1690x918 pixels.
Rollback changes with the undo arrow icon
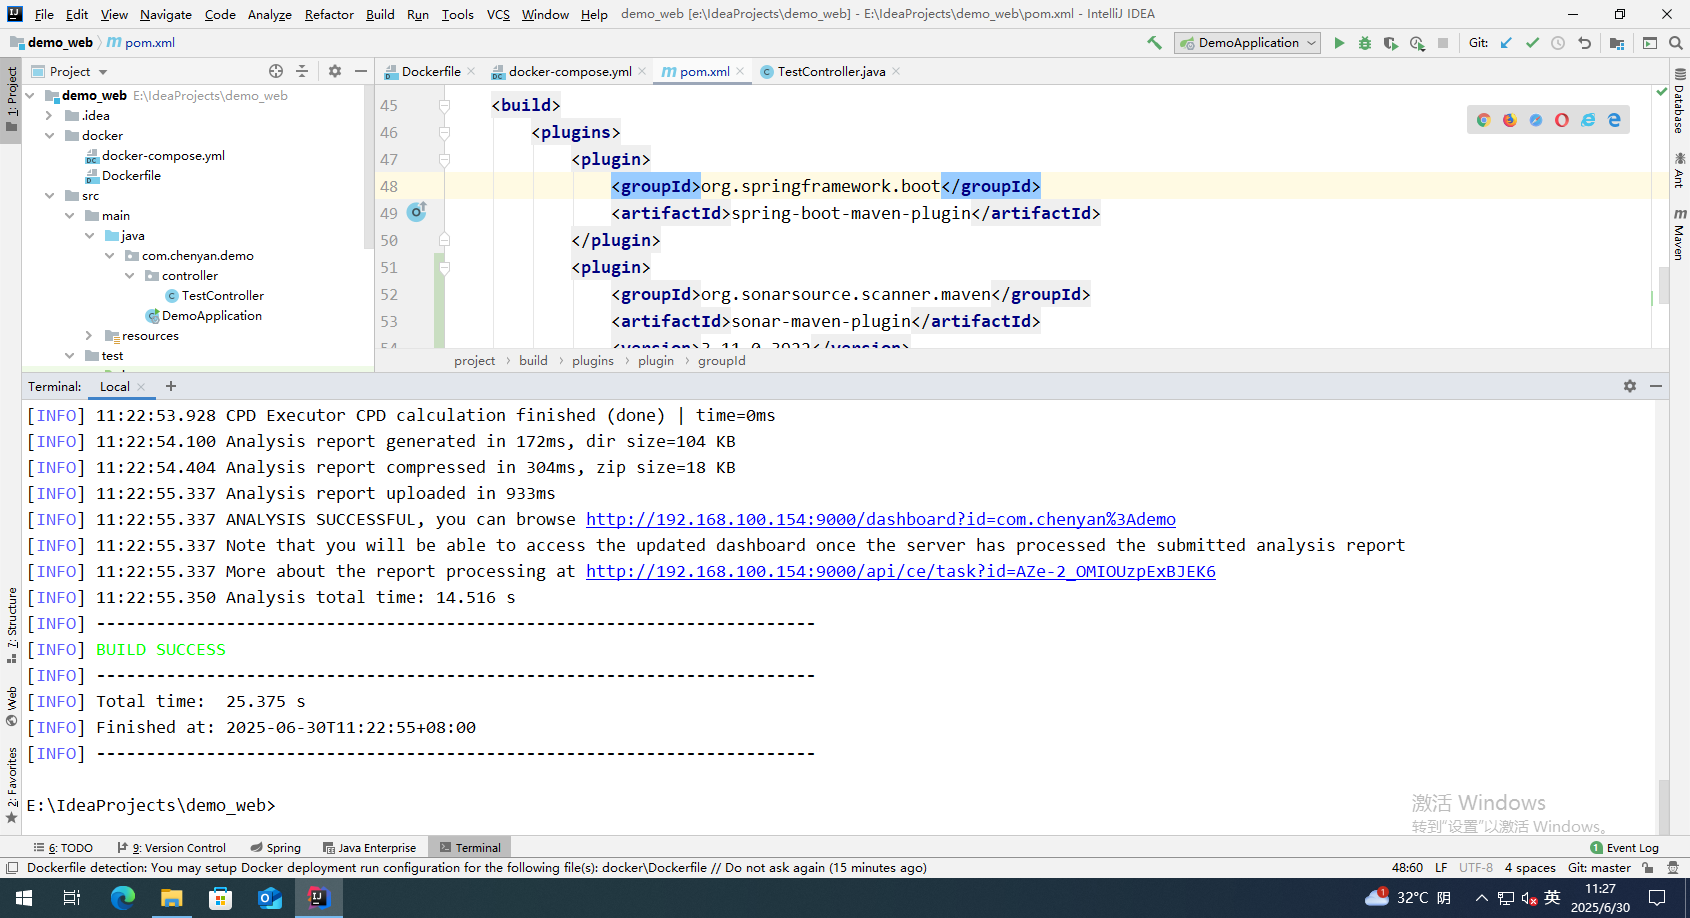[x=1584, y=43]
